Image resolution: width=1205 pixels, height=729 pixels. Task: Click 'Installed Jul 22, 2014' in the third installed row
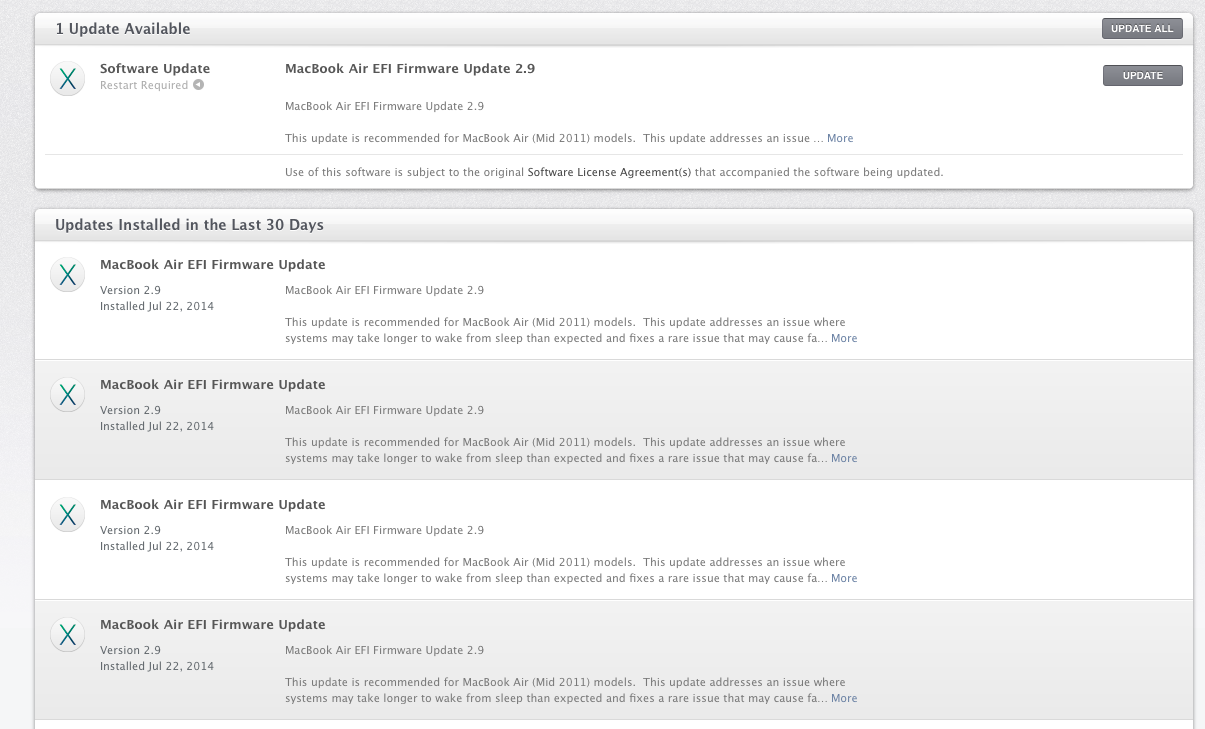(157, 546)
